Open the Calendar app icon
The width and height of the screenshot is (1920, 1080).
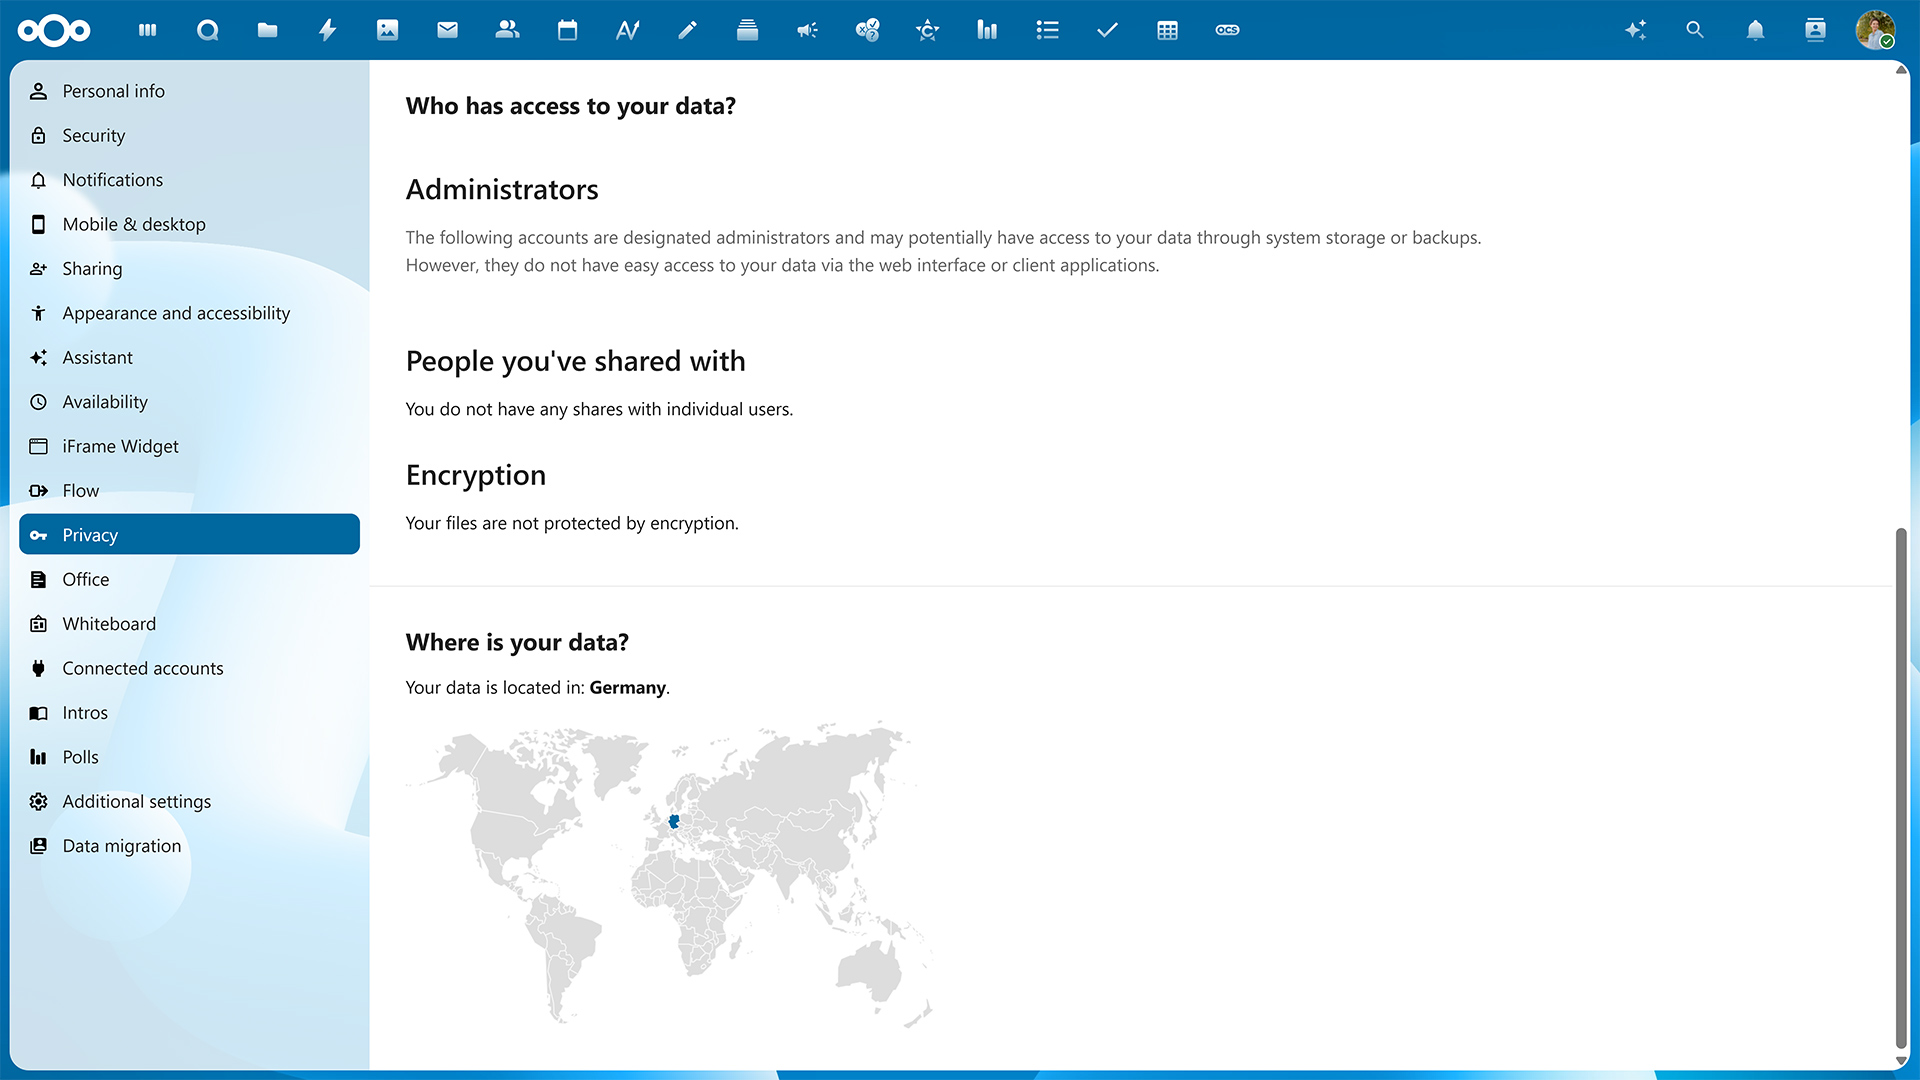click(567, 30)
